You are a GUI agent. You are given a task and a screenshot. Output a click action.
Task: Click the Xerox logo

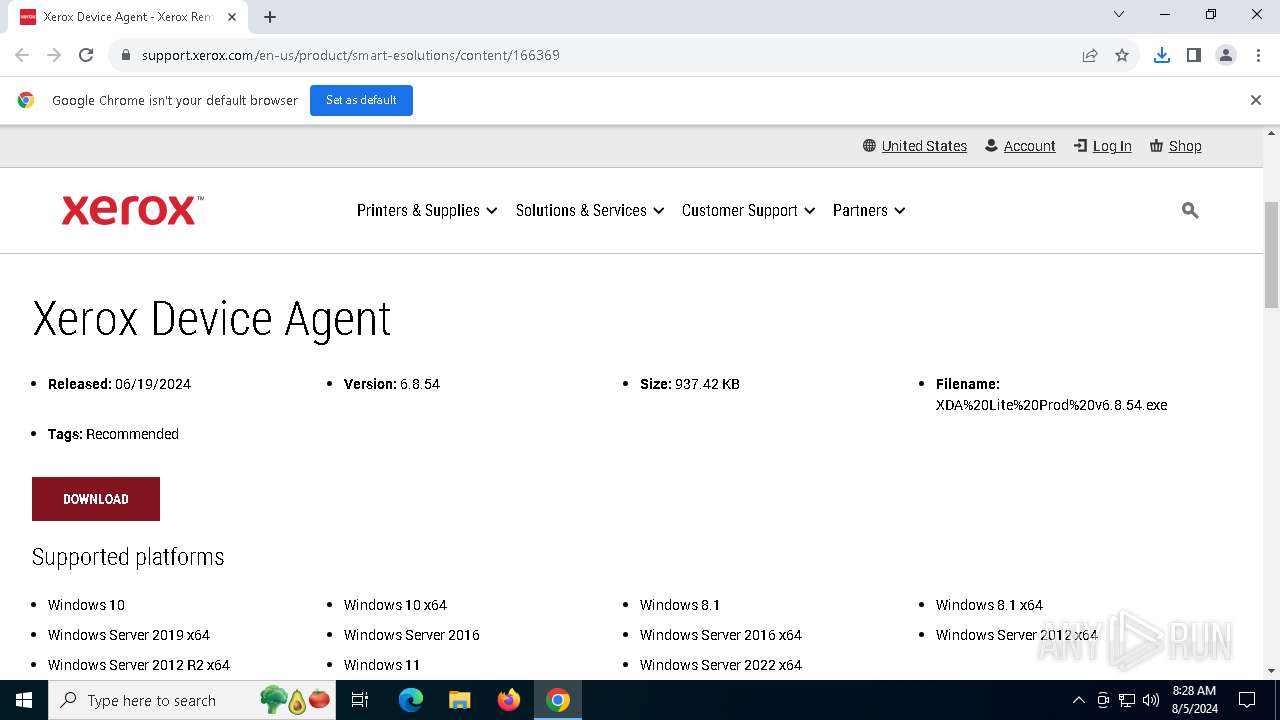132,210
